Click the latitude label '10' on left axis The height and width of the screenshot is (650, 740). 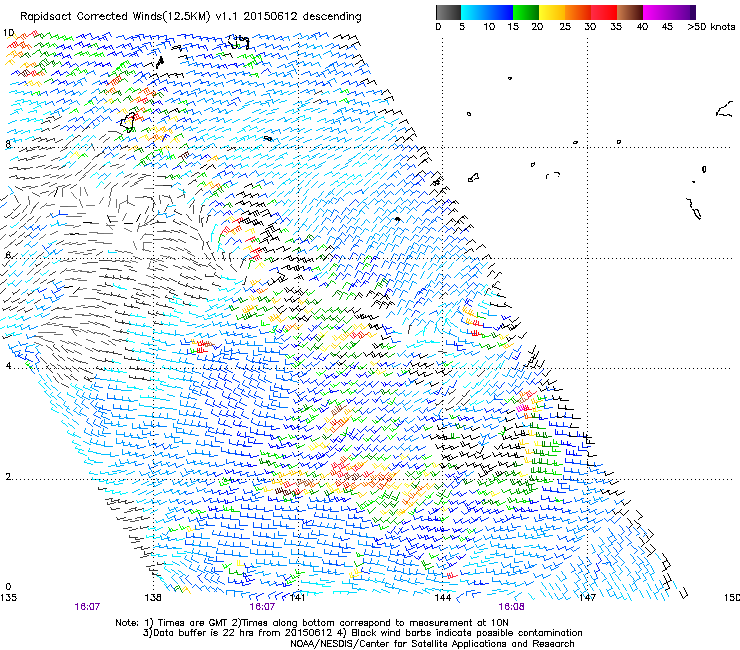point(8,33)
